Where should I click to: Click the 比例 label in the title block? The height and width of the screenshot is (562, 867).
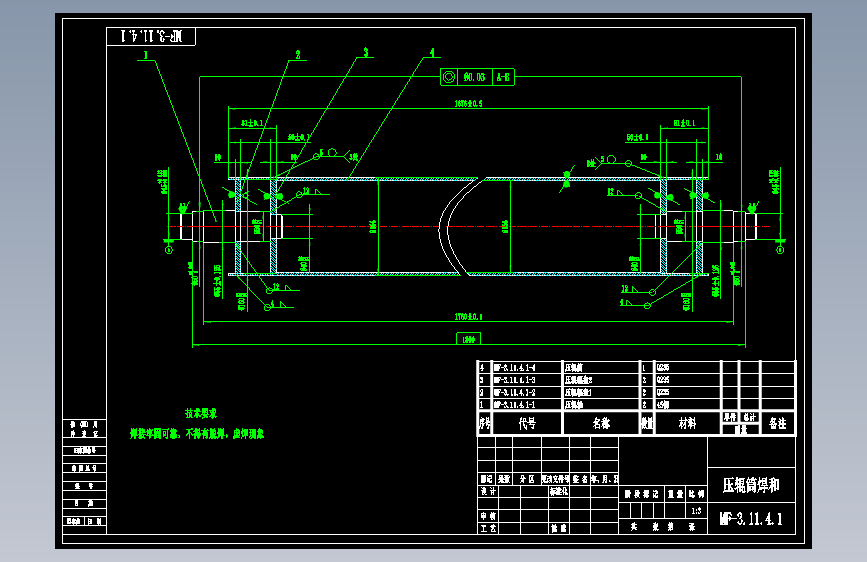[697, 494]
